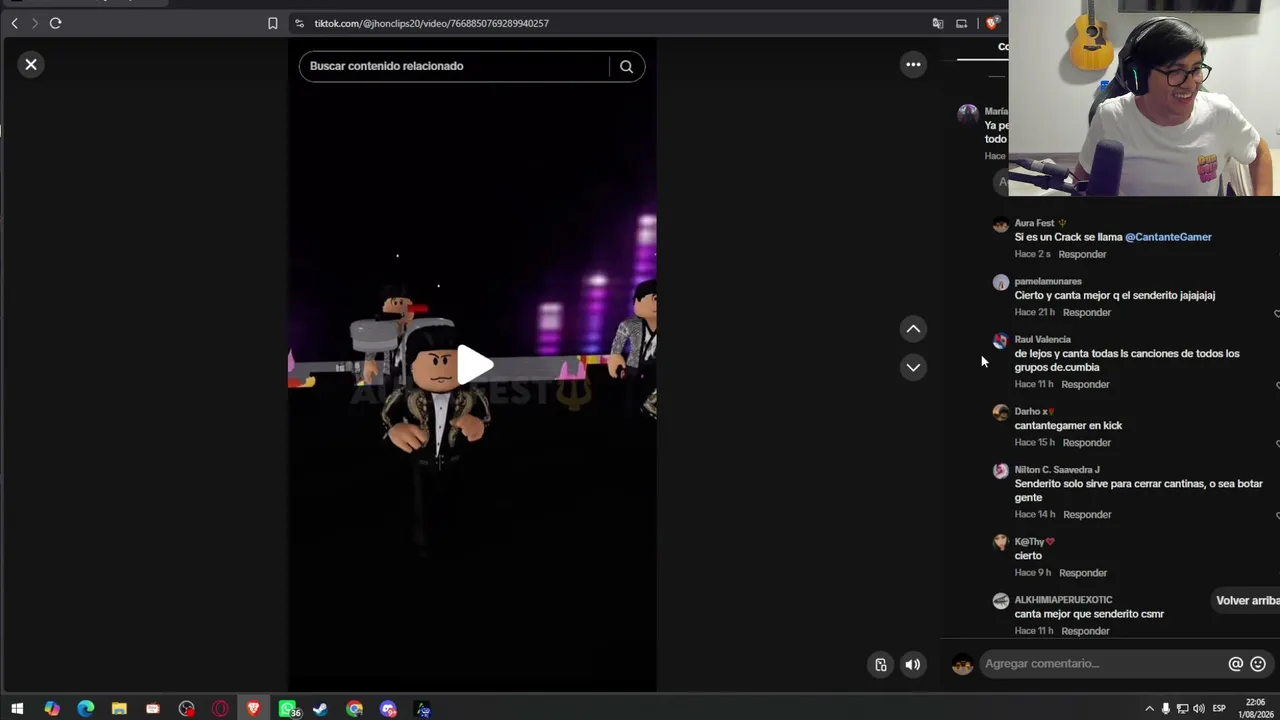
Task: Click the browser back arrow
Action: 14,23
